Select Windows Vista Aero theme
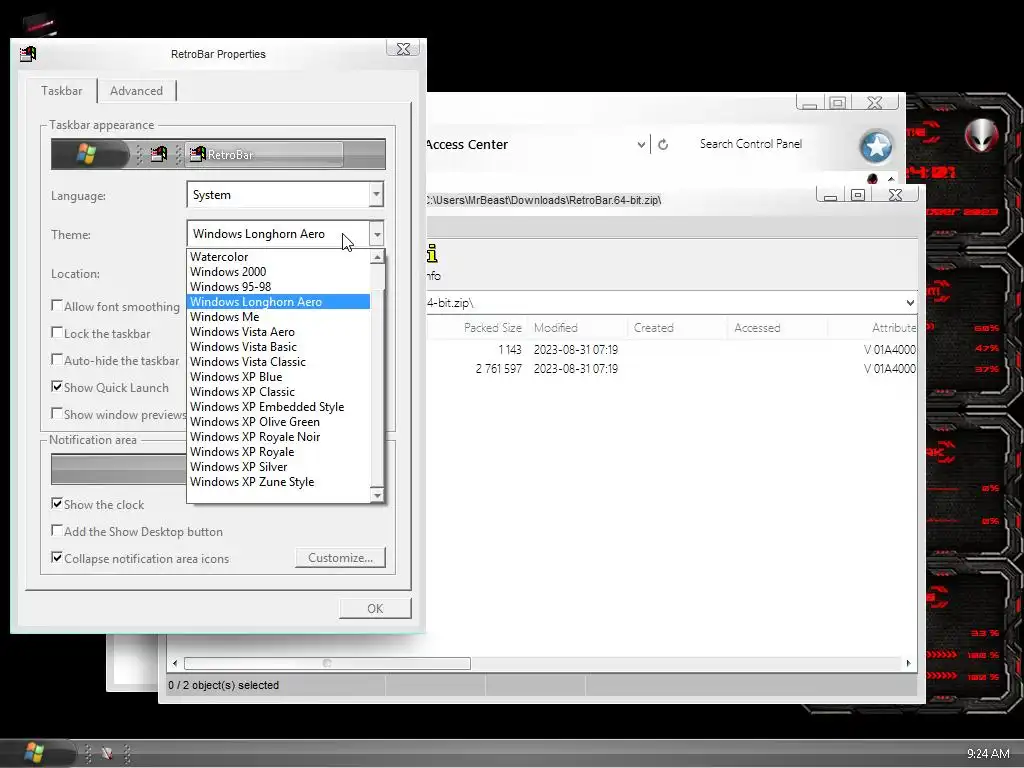The height and width of the screenshot is (768, 1024). (x=279, y=332)
